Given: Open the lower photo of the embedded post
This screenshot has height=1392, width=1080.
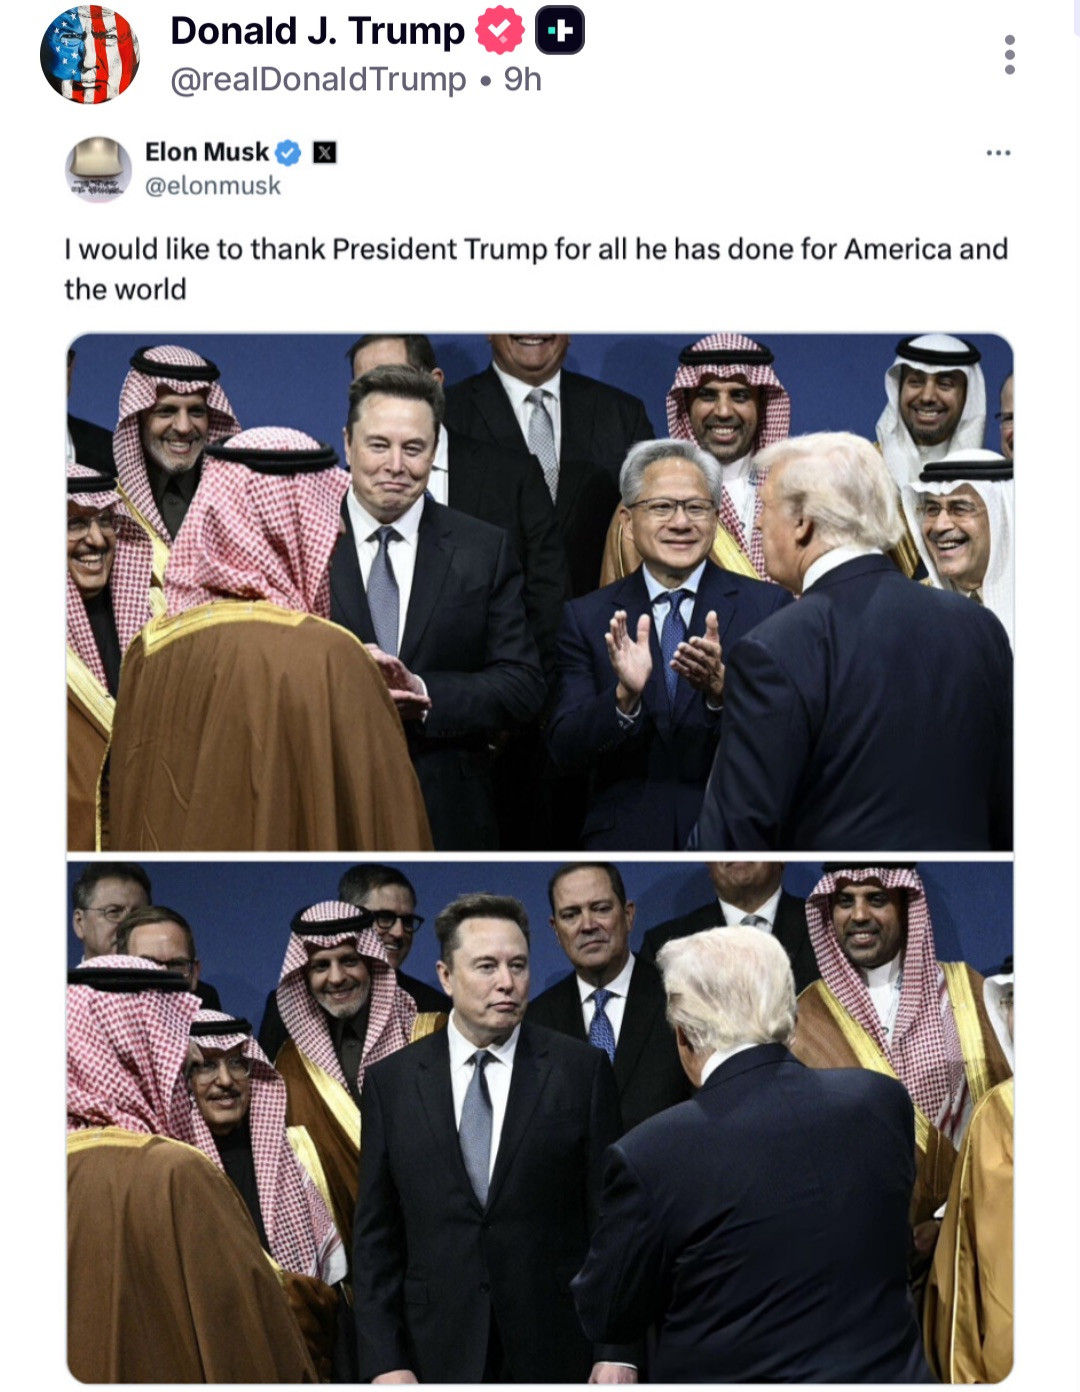Looking at the screenshot, I should click(x=540, y=1122).
